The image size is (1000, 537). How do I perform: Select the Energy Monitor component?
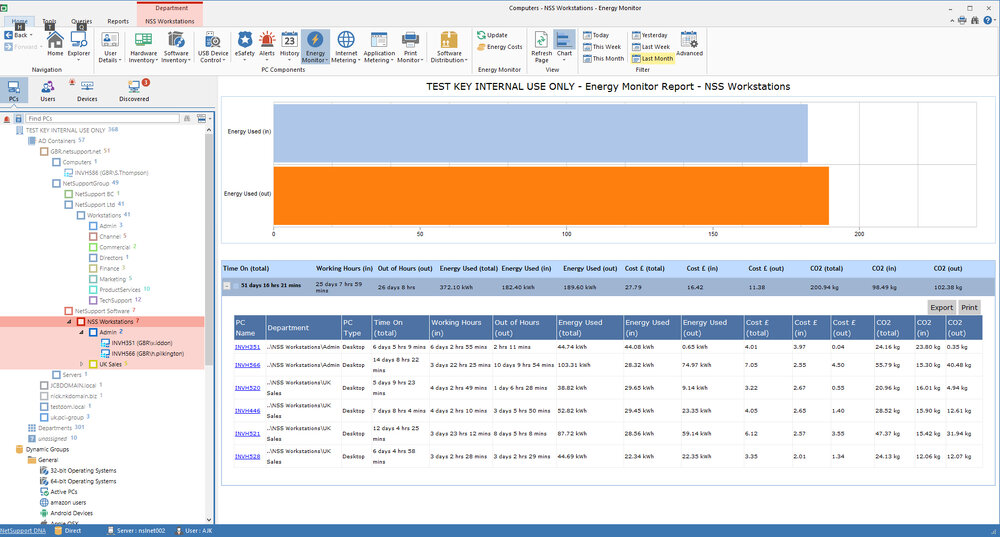tap(315, 47)
